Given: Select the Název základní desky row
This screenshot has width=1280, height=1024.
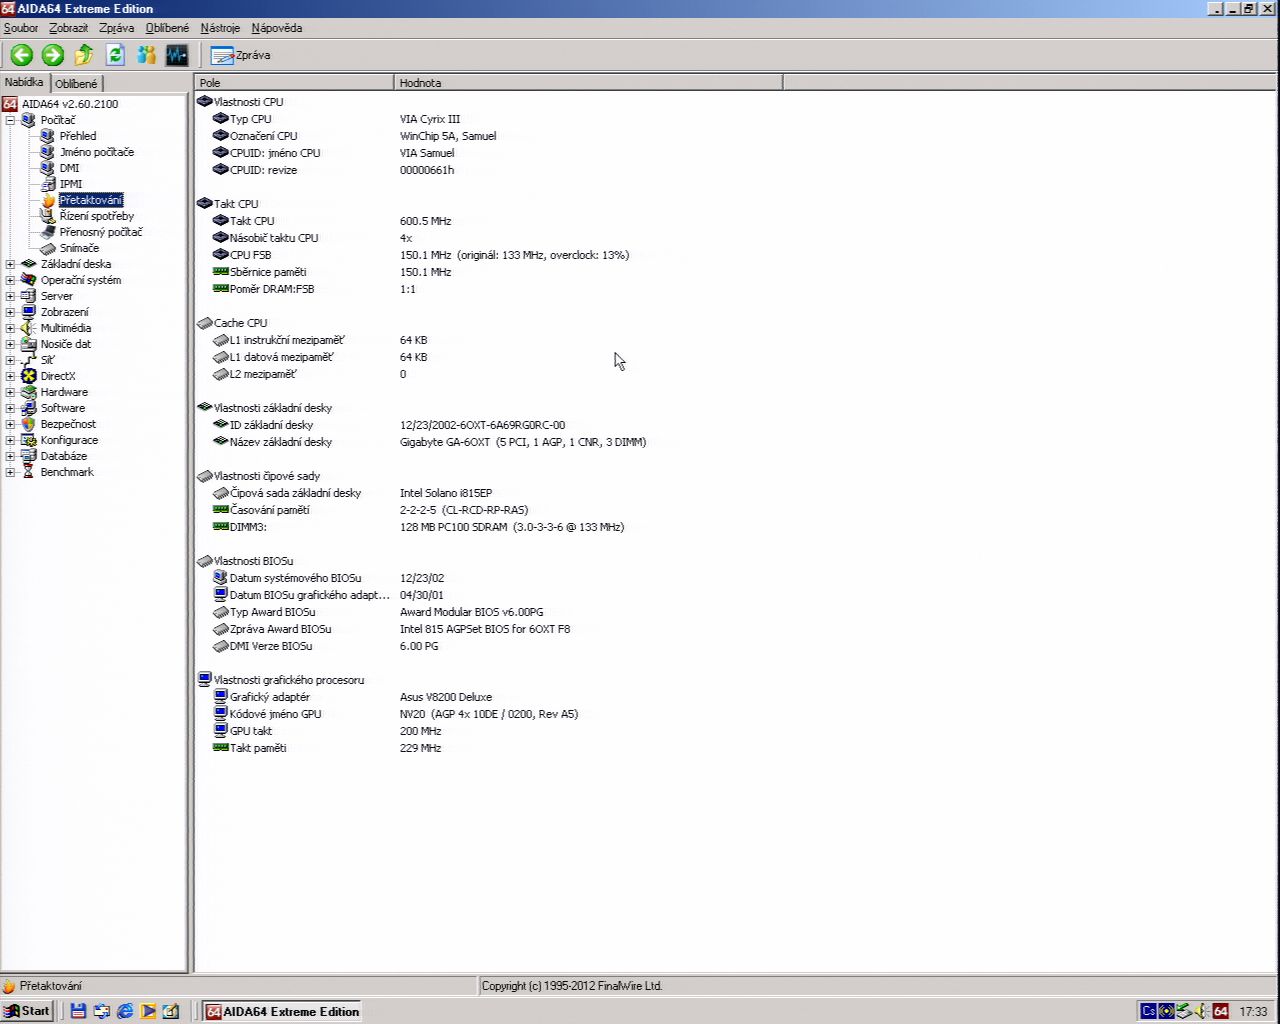Looking at the screenshot, I should pyautogui.click(x=488, y=442).
